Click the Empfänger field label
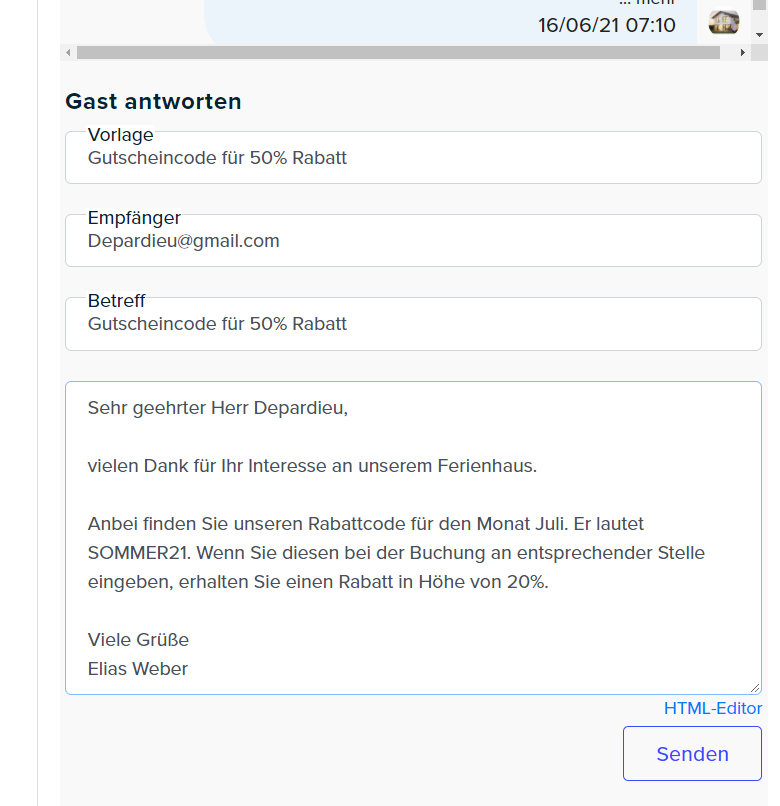780x806 pixels. (x=134, y=218)
